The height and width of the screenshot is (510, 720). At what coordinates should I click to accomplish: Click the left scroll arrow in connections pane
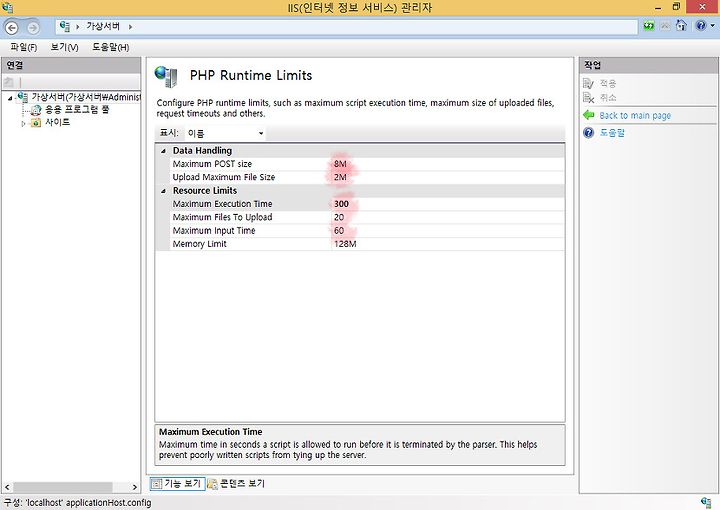coord(7,487)
